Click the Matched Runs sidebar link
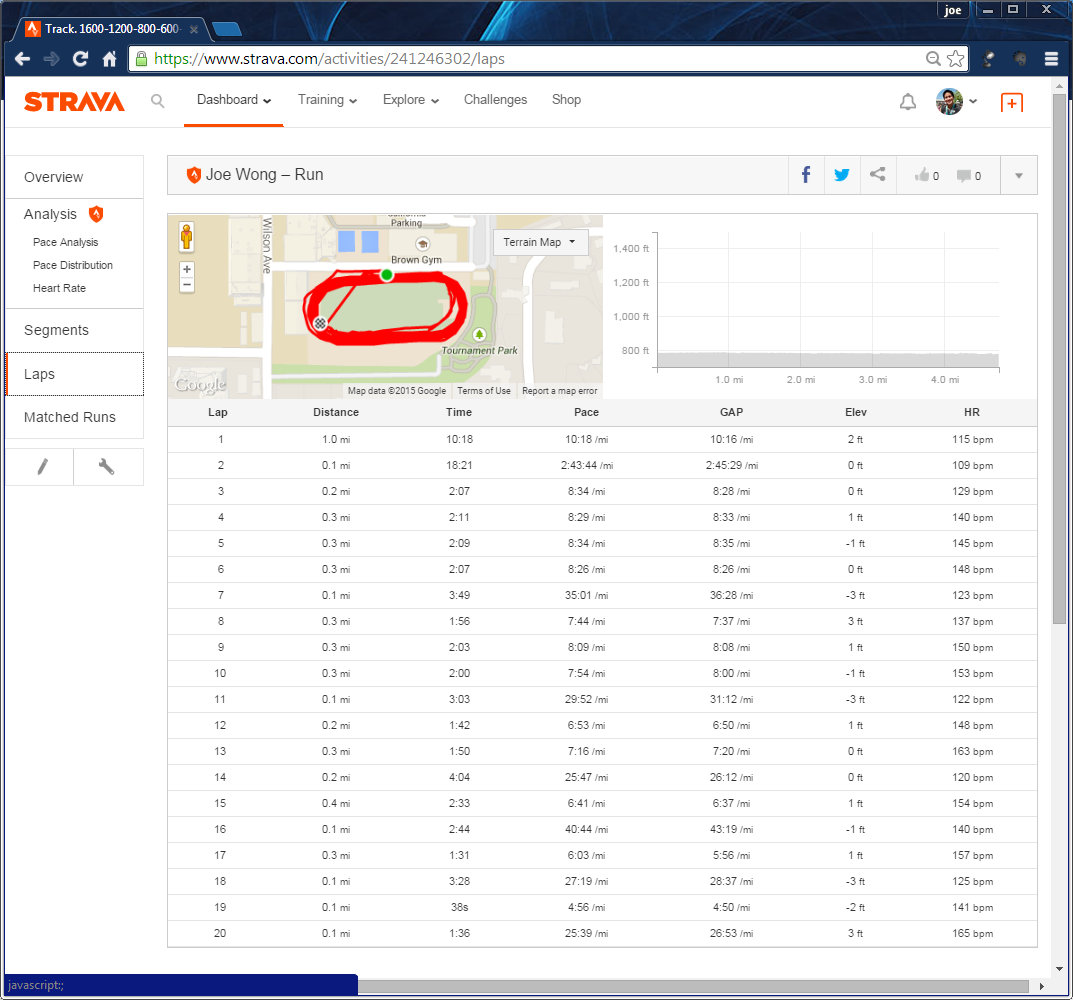 tap(70, 417)
